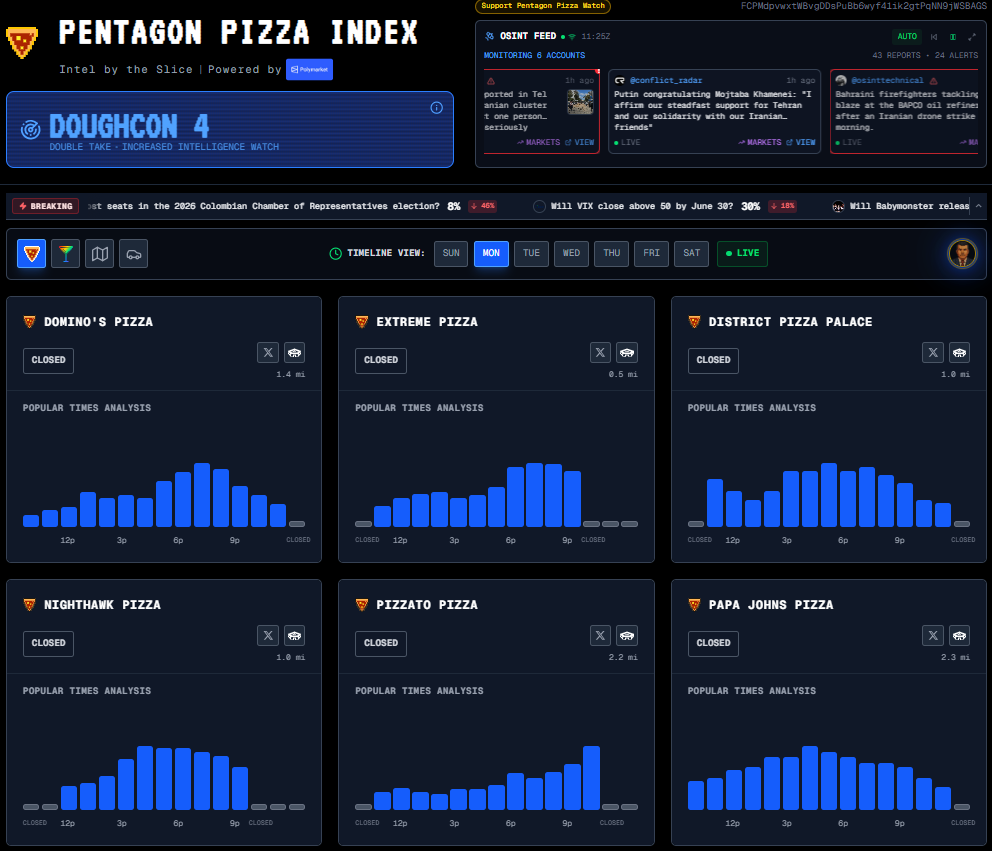Viewport: 992px width, 851px height.
Task: Click the alert triangle beside @osinttechnical
Action: 934,81
